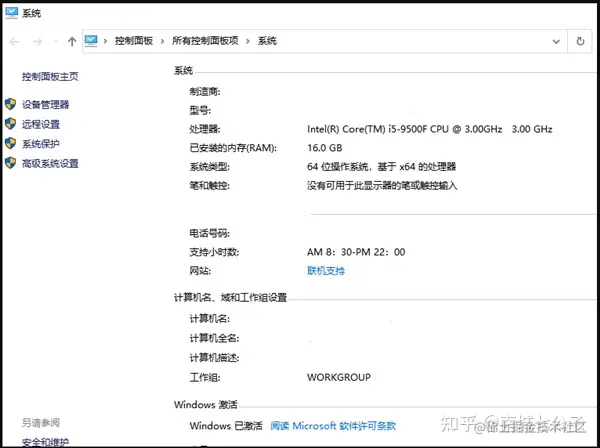Click the System window title icon
600x448 pixels.
(x=11, y=13)
